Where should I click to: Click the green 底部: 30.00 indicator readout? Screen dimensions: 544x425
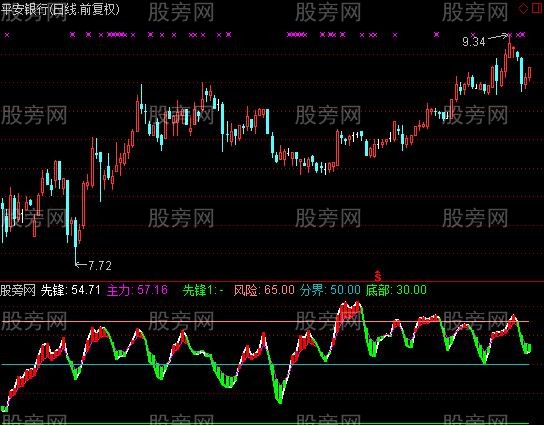396,290
